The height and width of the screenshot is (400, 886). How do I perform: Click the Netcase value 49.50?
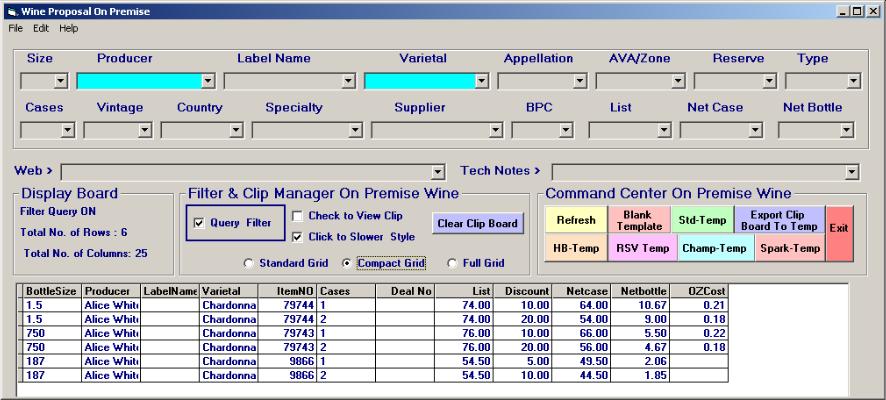click(581, 362)
